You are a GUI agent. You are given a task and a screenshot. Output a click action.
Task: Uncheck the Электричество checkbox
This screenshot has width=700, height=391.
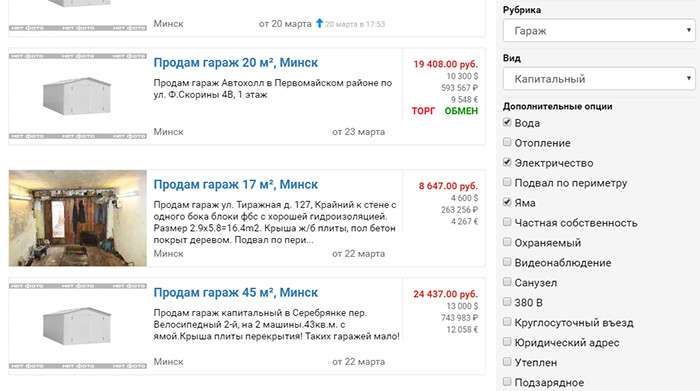pyautogui.click(x=507, y=162)
